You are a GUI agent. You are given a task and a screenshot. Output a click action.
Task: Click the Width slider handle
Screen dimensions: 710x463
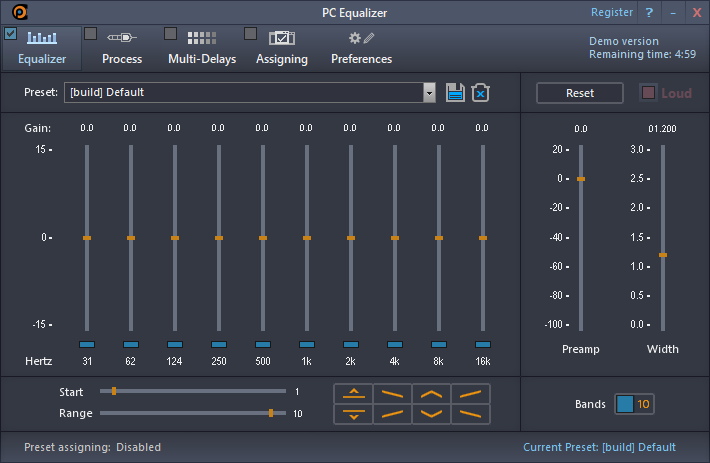pos(663,255)
